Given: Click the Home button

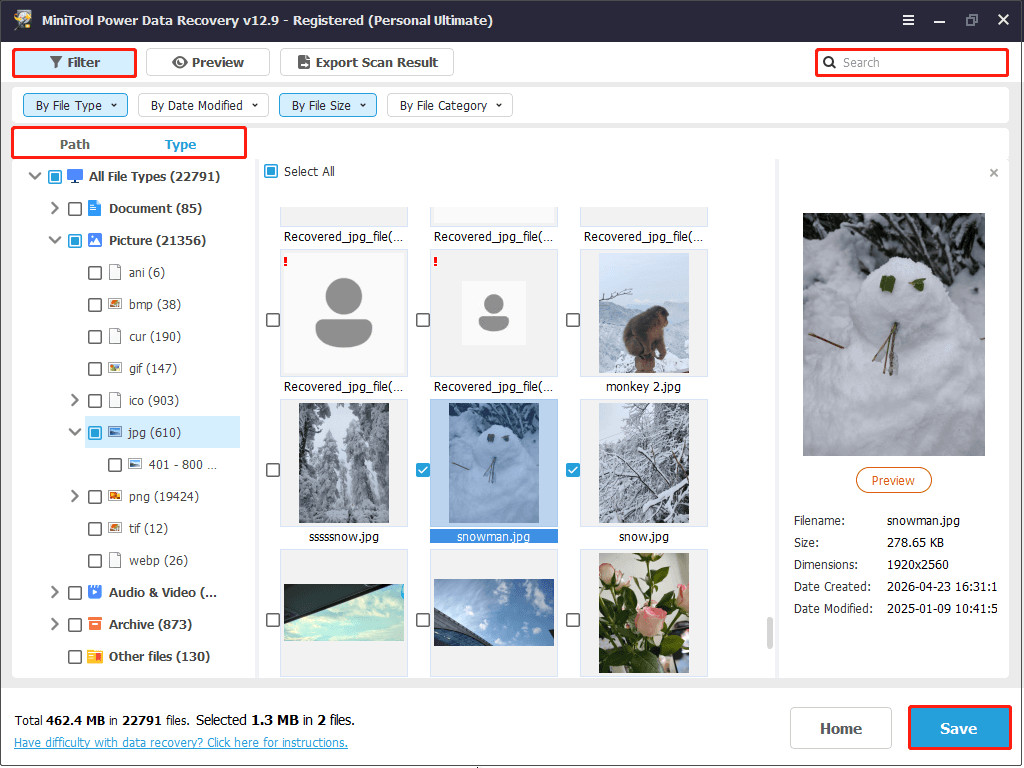Looking at the screenshot, I should [x=840, y=728].
